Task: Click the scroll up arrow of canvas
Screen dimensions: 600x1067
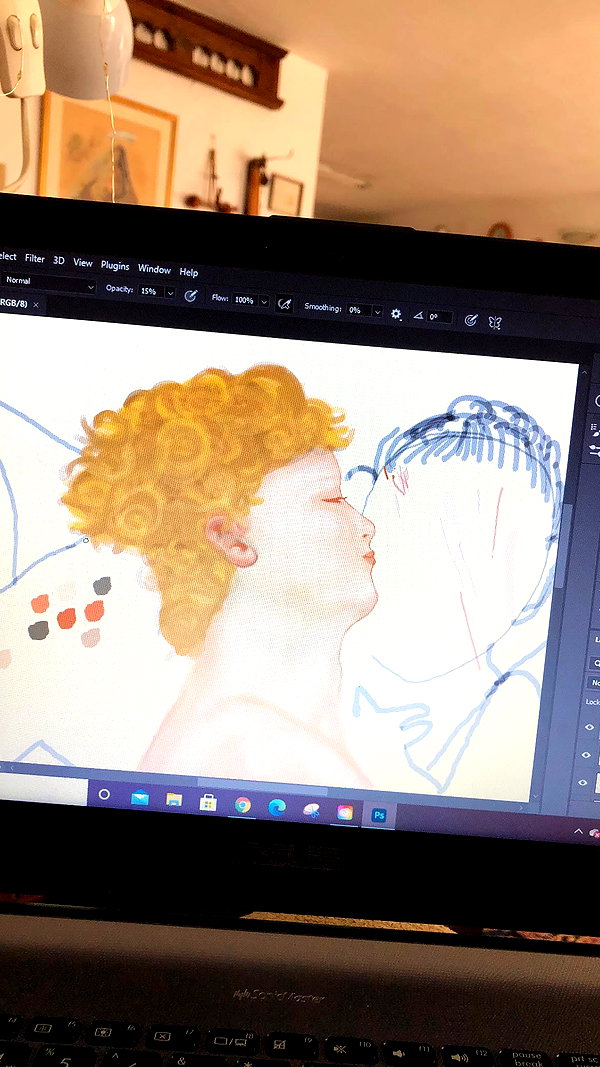Action: pos(583,372)
